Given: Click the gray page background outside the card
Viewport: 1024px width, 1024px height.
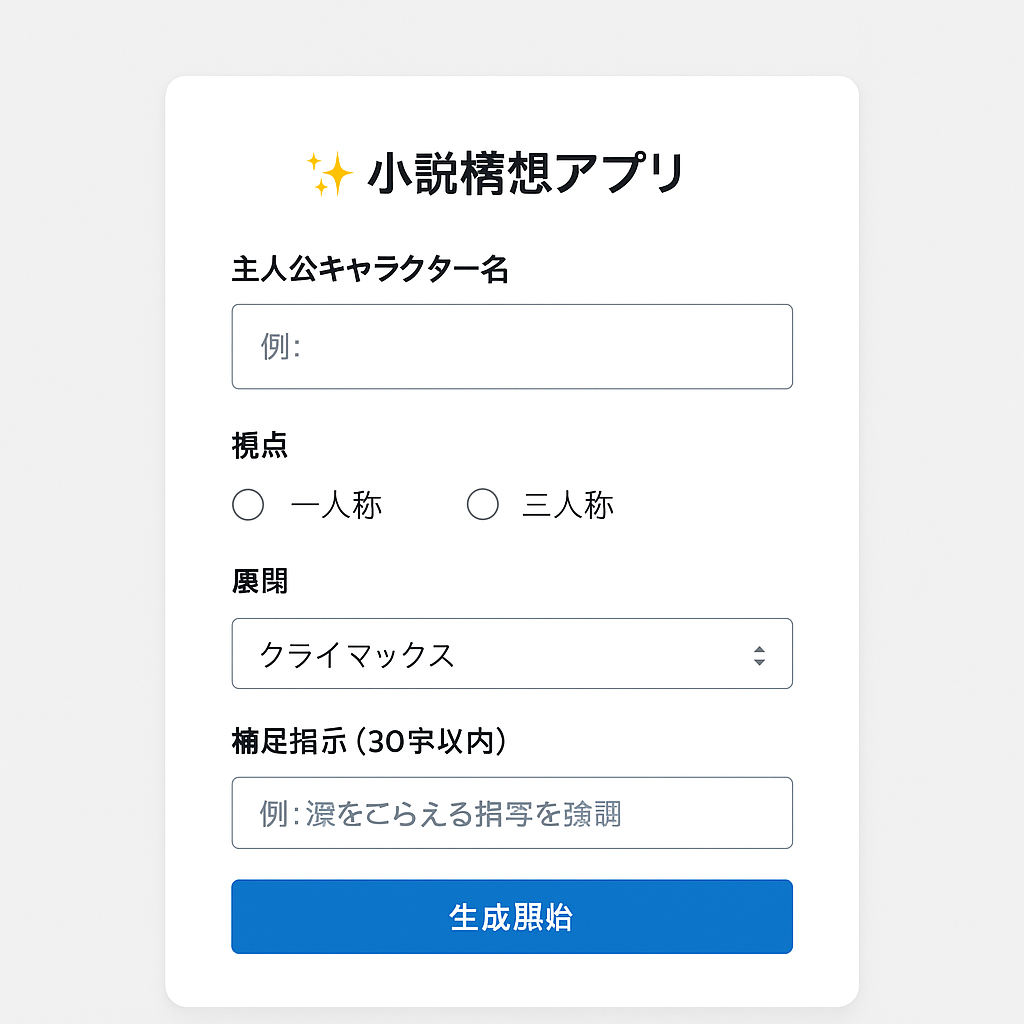Looking at the screenshot, I should click(80, 500).
